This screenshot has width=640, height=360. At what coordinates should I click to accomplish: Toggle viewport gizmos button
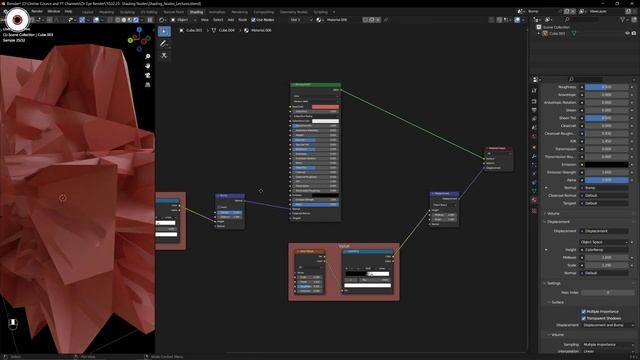point(82,20)
